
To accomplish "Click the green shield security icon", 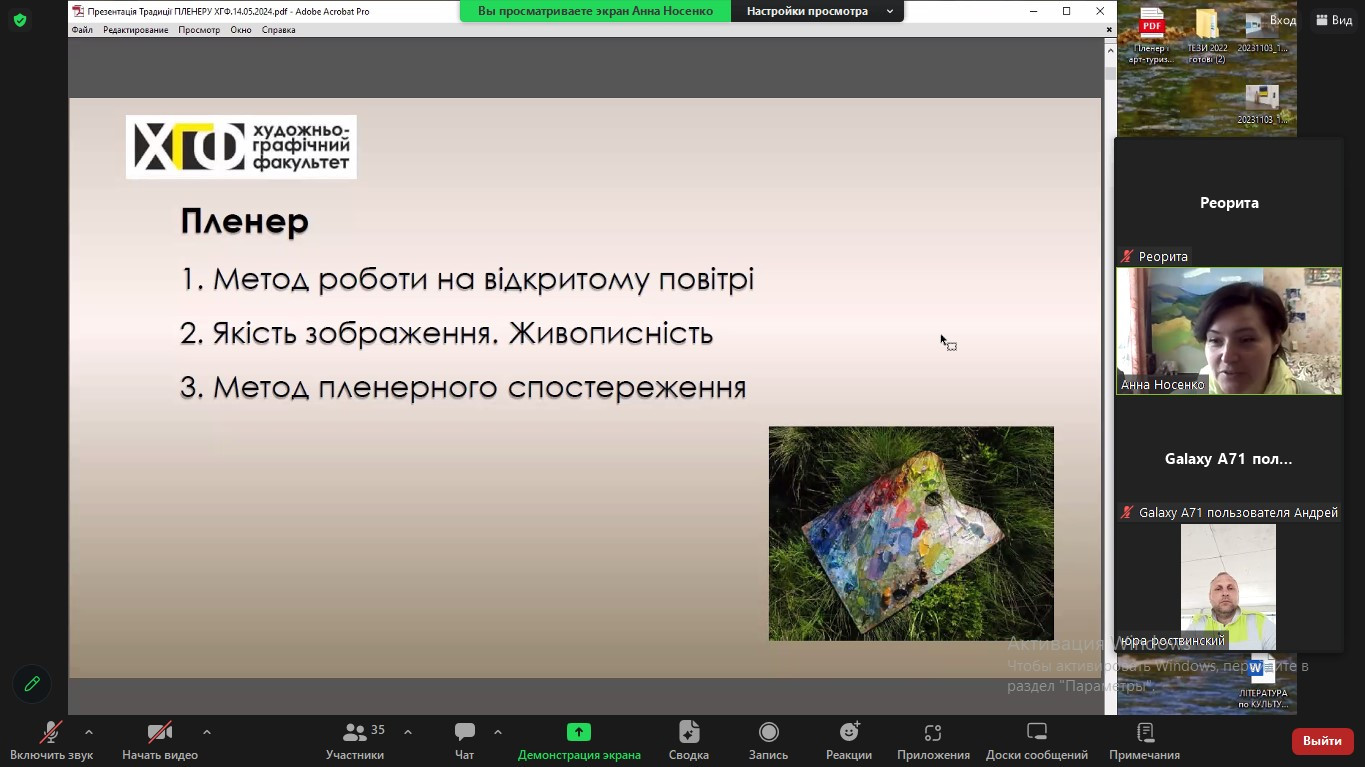I will (20, 20).
